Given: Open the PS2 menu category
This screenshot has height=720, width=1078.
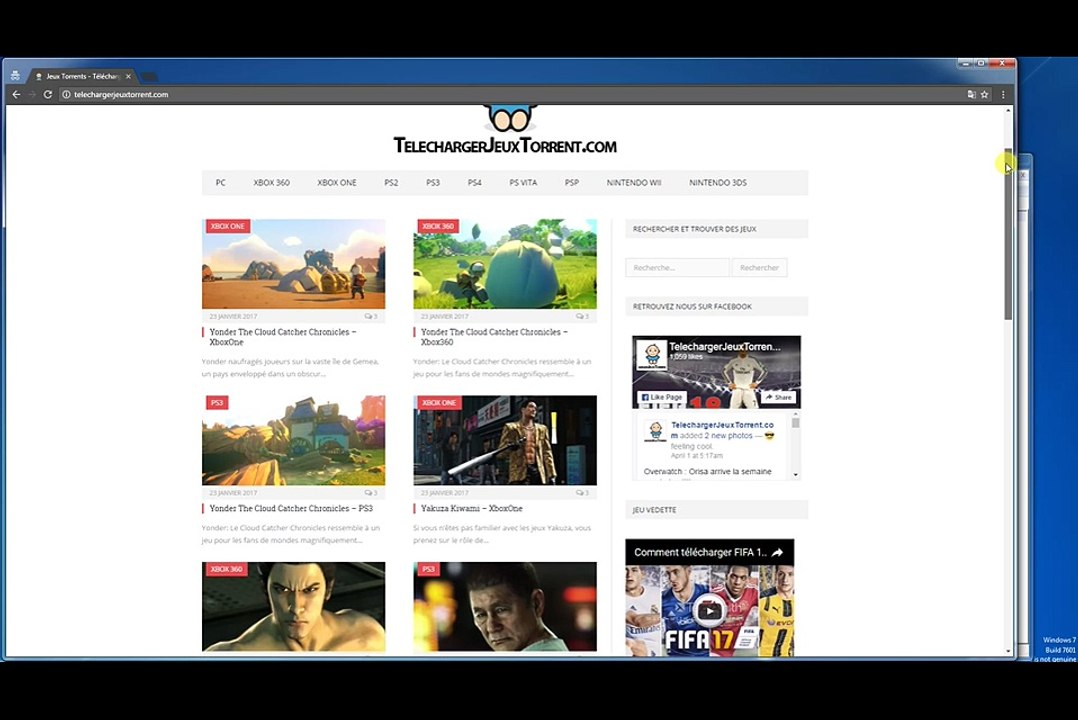Looking at the screenshot, I should point(391,183).
